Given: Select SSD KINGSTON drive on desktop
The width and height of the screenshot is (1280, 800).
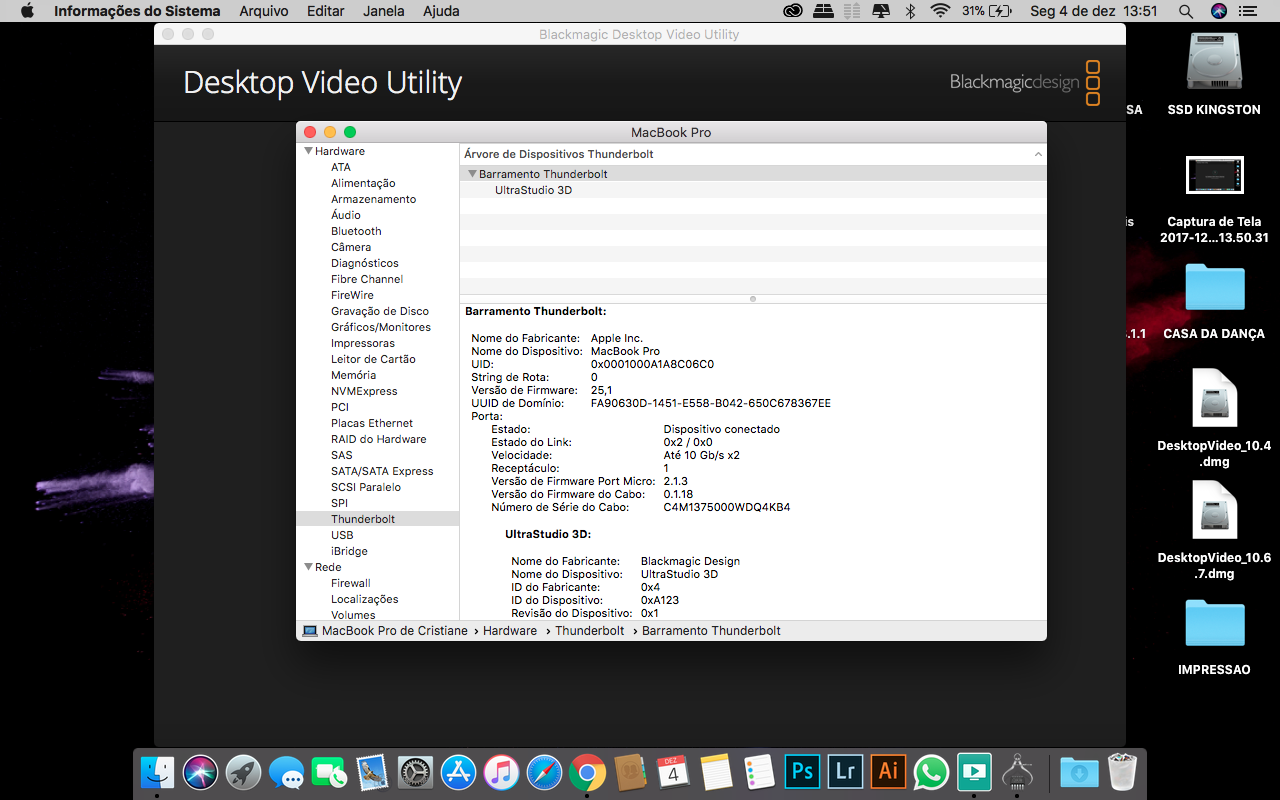Looking at the screenshot, I should [x=1214, y=73].
